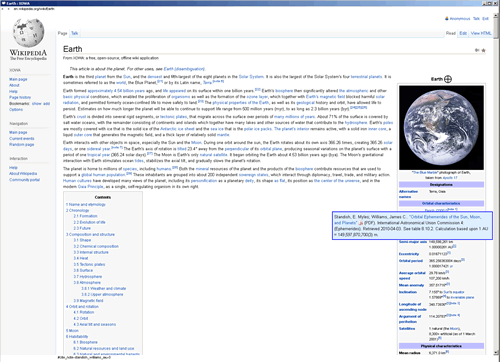Open Orbital Ephemerides link in reference popup
The image size is (500, 362).
point(445,217)
